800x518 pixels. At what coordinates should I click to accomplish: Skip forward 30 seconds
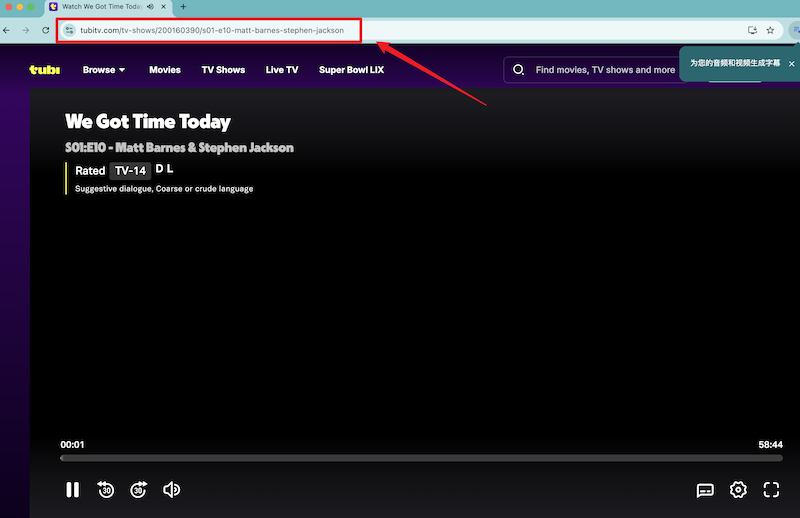point(138,490)
